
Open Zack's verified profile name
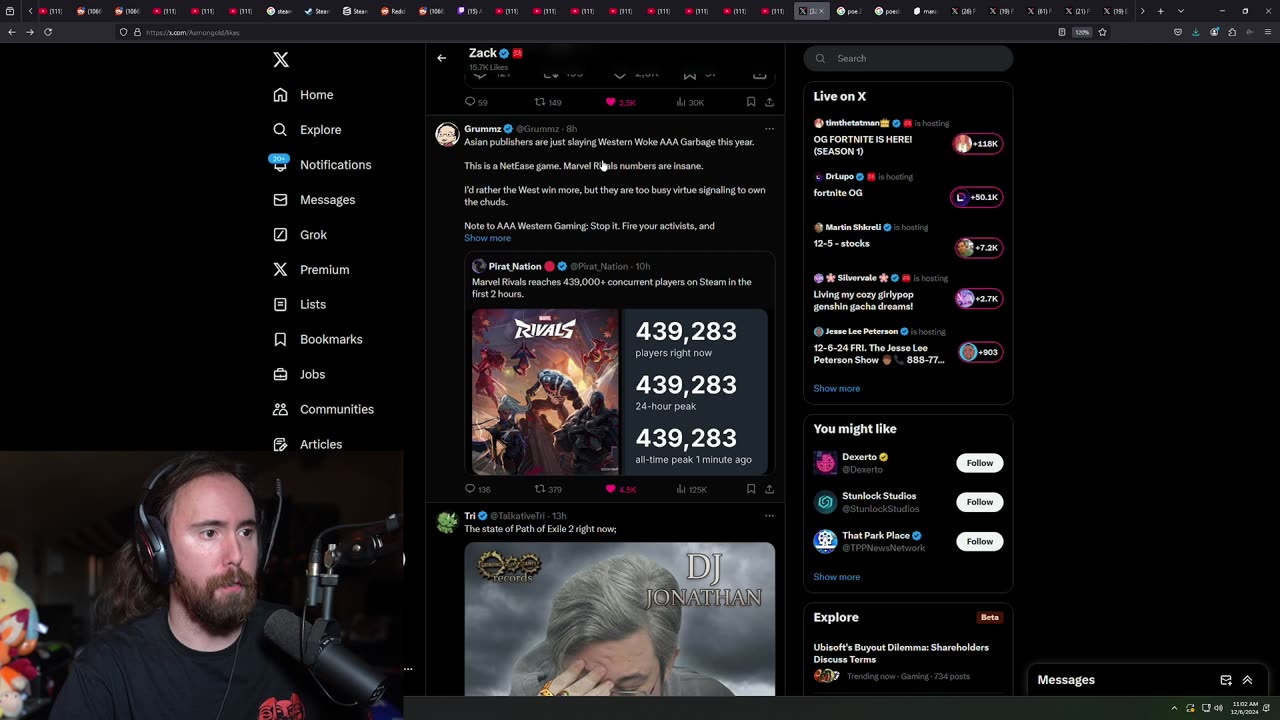click(x=495, y=53)
